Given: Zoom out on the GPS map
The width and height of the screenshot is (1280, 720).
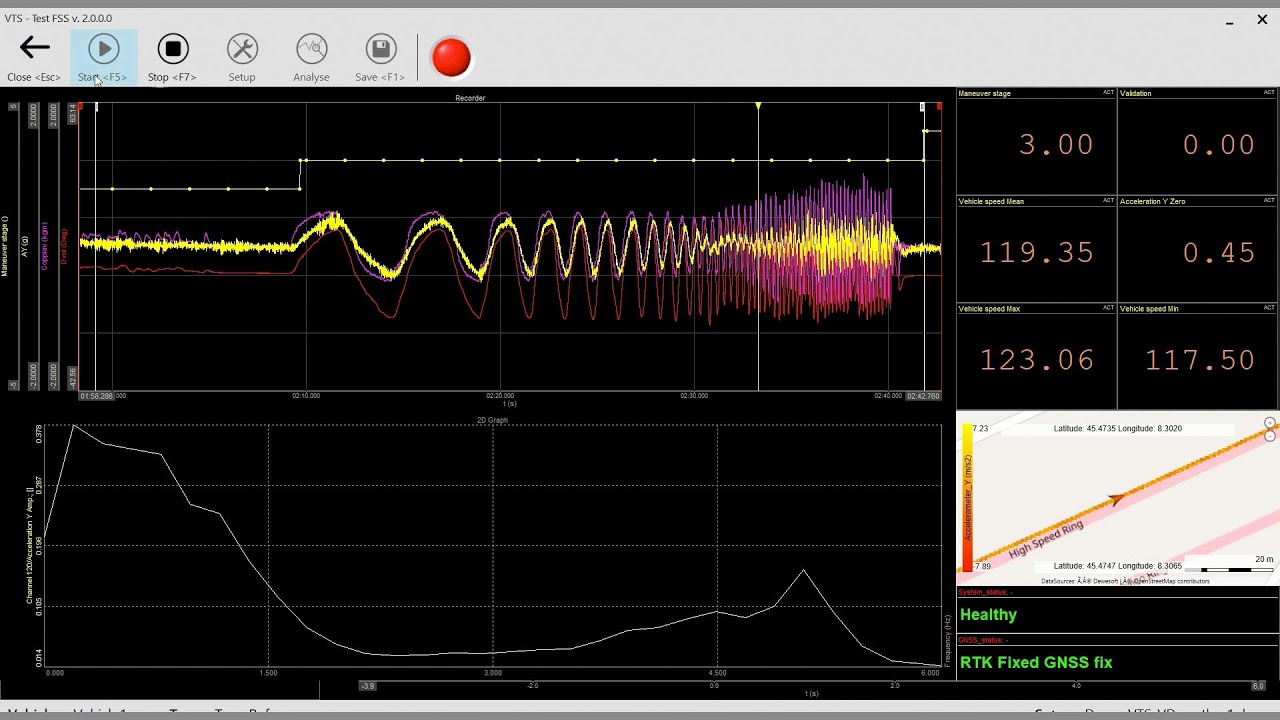Looking at the screenshot, I should click(1270, 436).
